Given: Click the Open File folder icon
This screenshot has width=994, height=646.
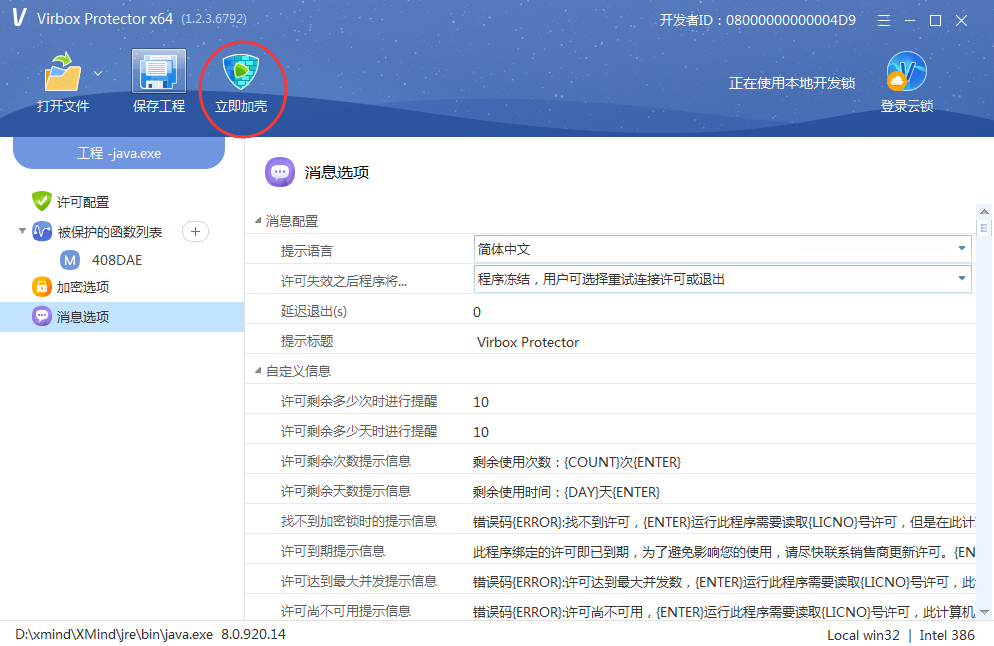Looking at the screenshot, I should tap(62, 72).
